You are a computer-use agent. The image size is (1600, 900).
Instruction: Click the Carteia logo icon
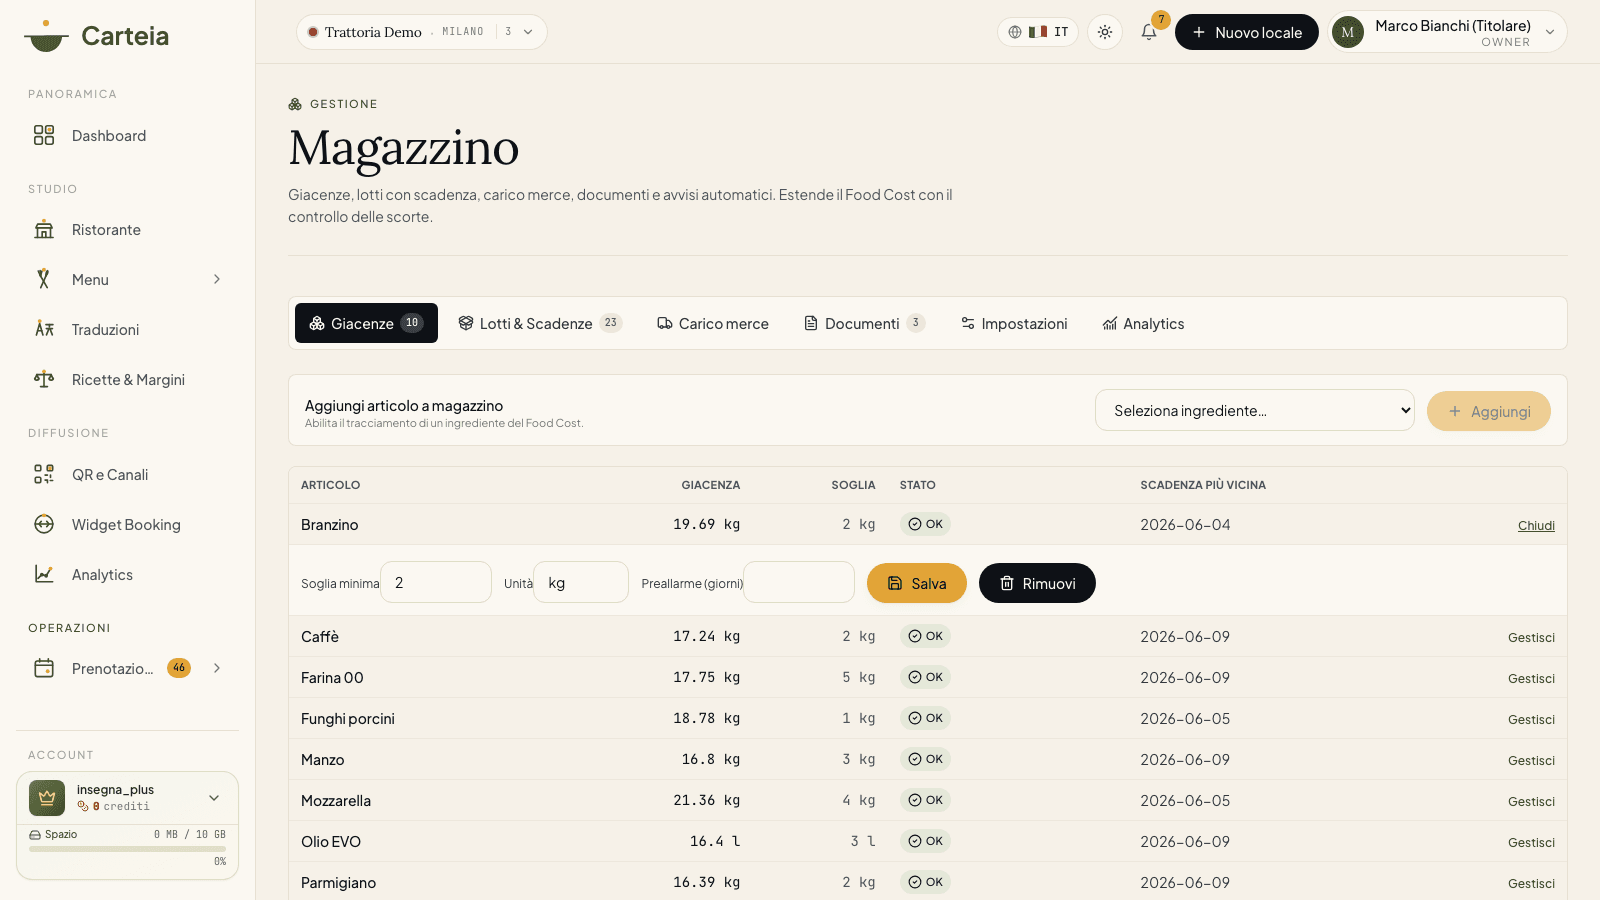pyautogui.click(x=46, y=36)
